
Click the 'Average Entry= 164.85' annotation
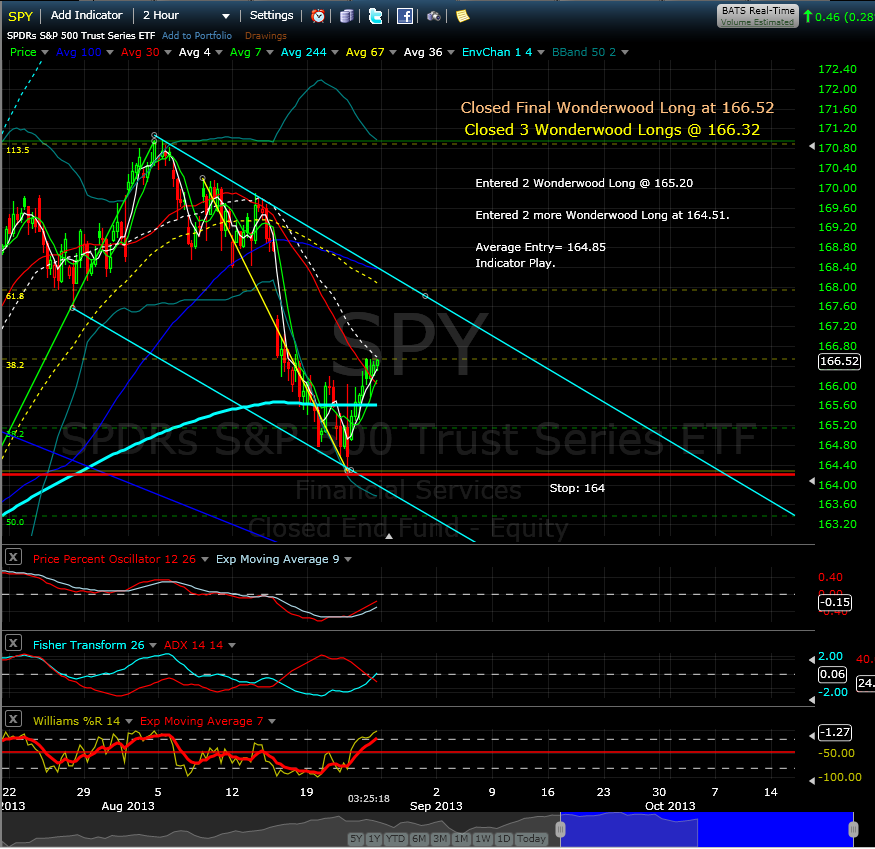point(540,247)
